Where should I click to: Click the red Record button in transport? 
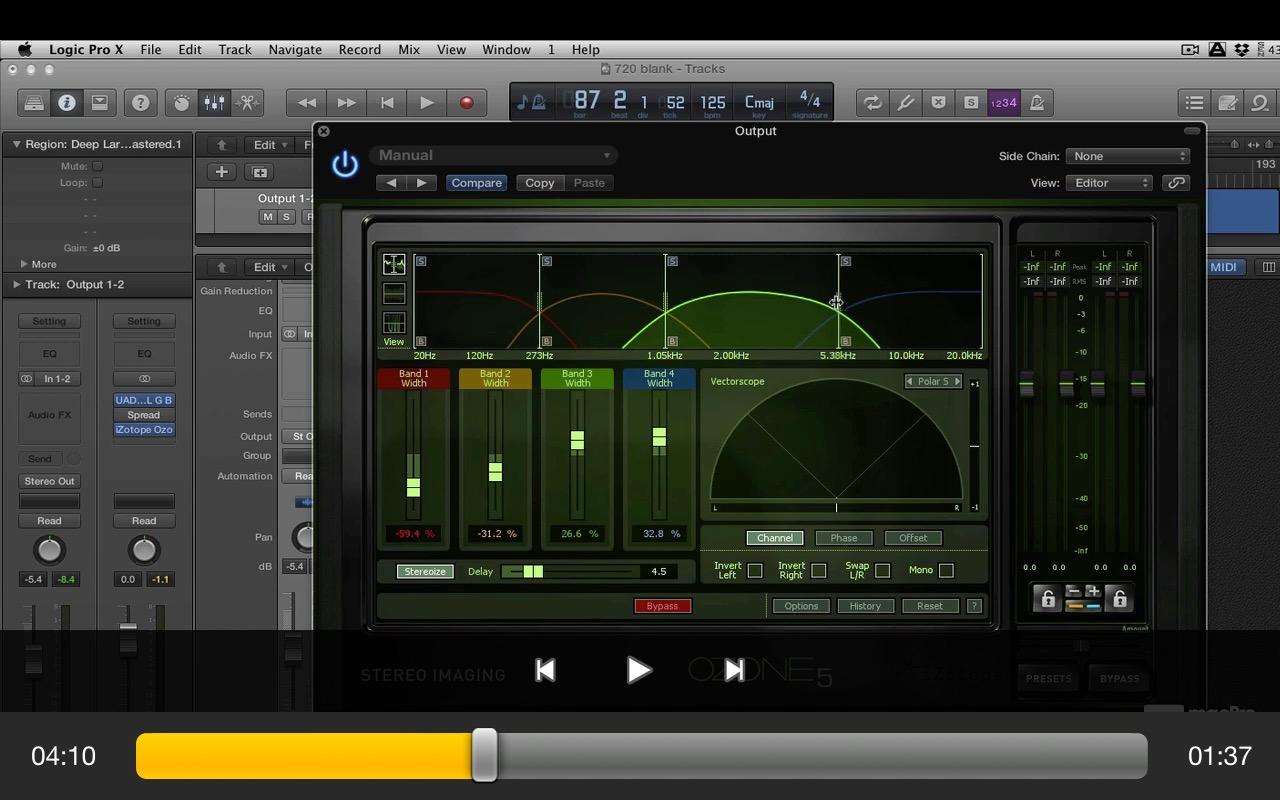click(466, 103)
